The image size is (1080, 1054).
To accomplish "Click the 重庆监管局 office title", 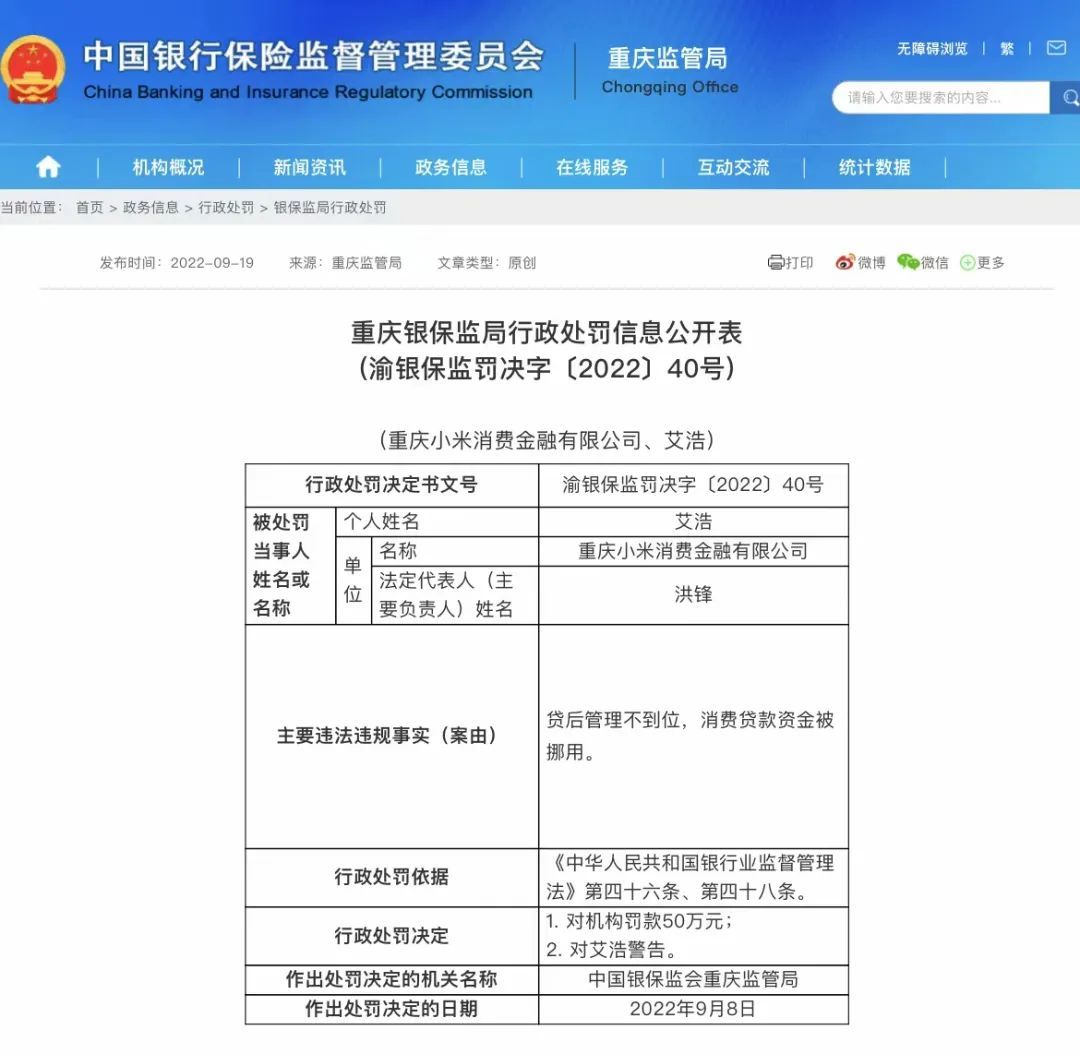I will pos(667,58).
